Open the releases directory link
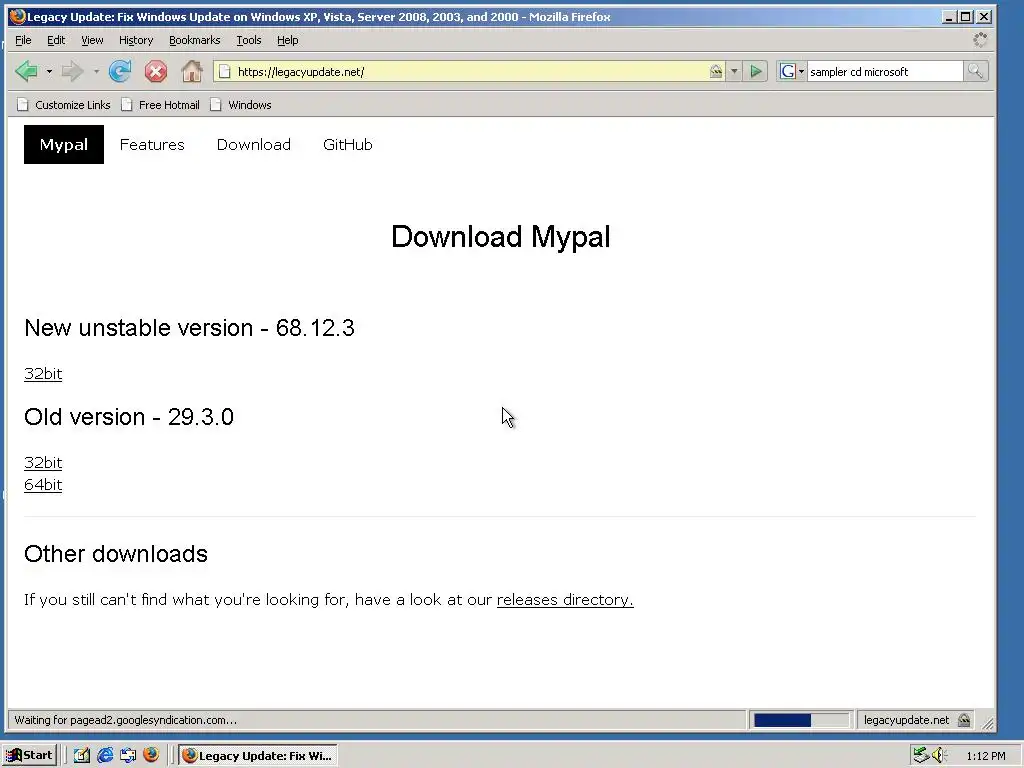Screen dimensions: 1024x768 pyautogui.click(x=565, y=600)
